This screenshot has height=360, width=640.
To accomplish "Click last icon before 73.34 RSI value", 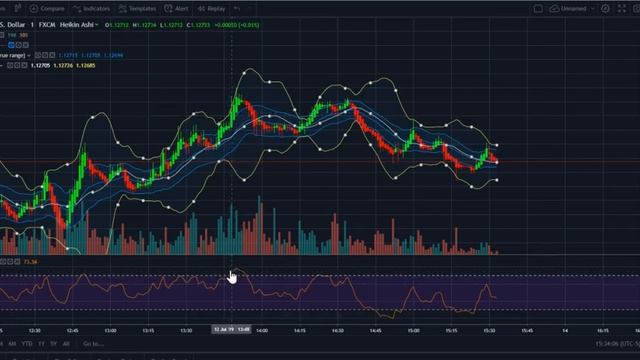I will click(x=17, y=262).
